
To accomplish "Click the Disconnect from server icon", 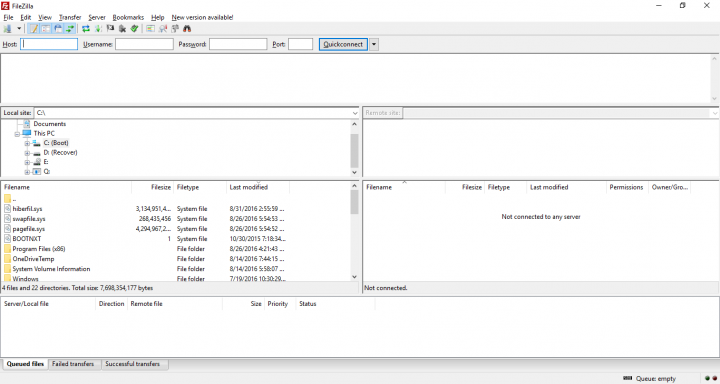I will click(122, 28).
